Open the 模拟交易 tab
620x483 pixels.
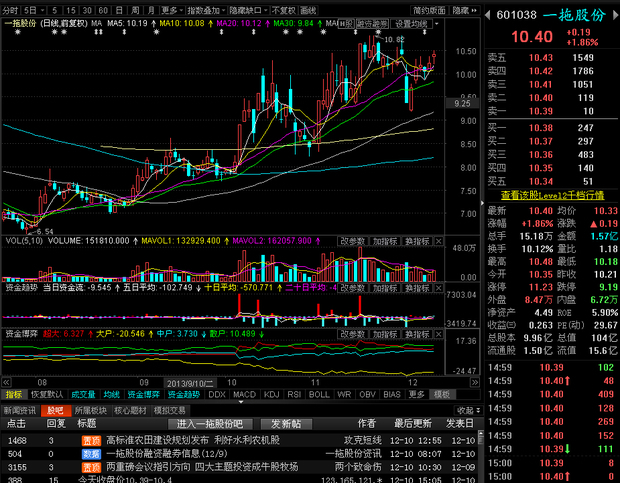coord(169,410)
